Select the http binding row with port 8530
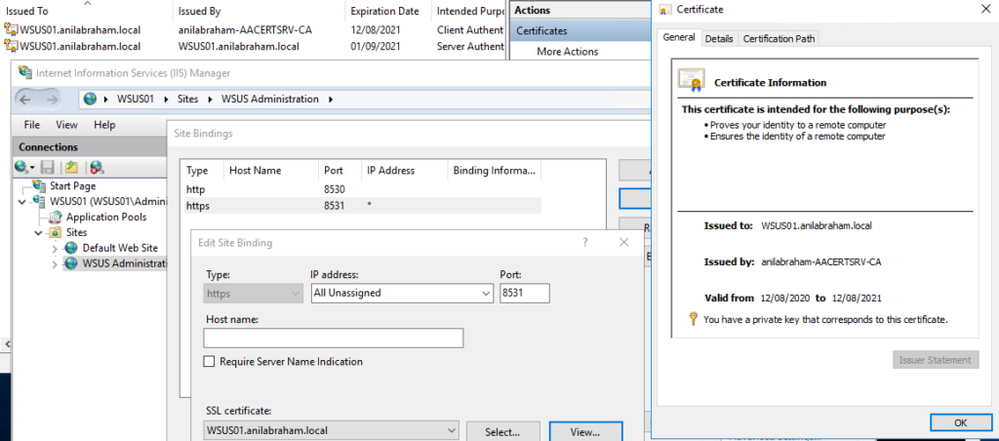The width and height of the screenshot is (999, 441). click(x=361, y=189)
